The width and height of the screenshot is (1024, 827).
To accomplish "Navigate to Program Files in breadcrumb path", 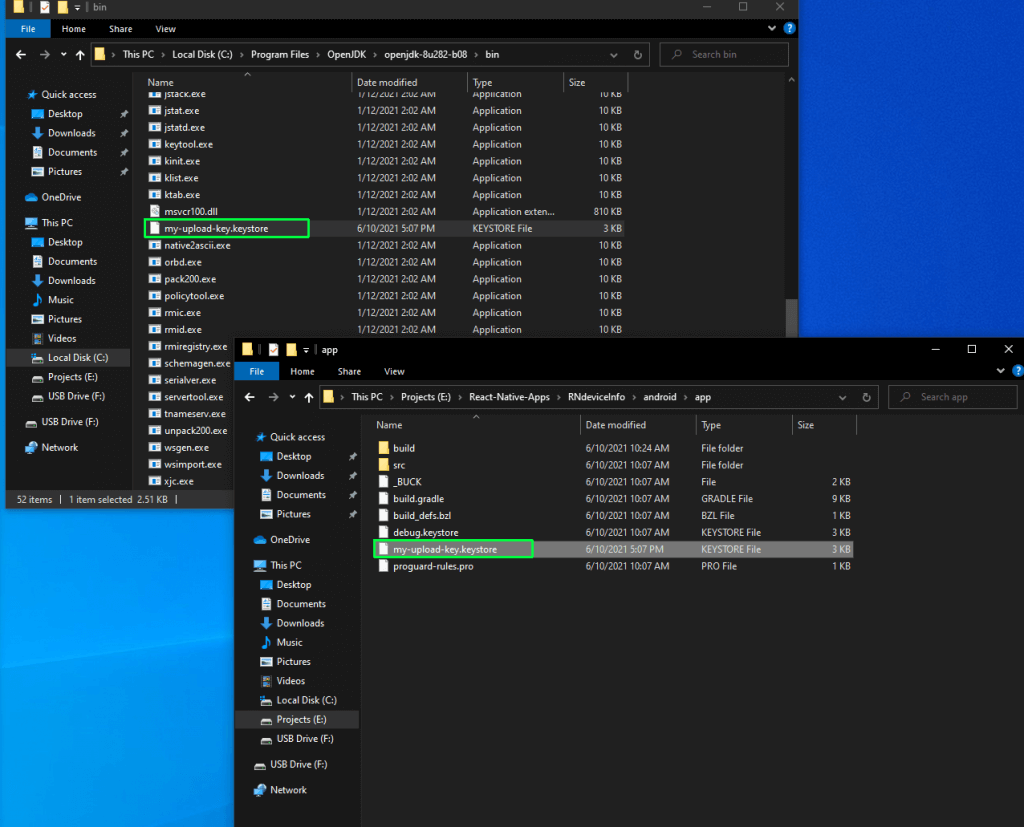I will pyautogui.click(x=283, y=54).
